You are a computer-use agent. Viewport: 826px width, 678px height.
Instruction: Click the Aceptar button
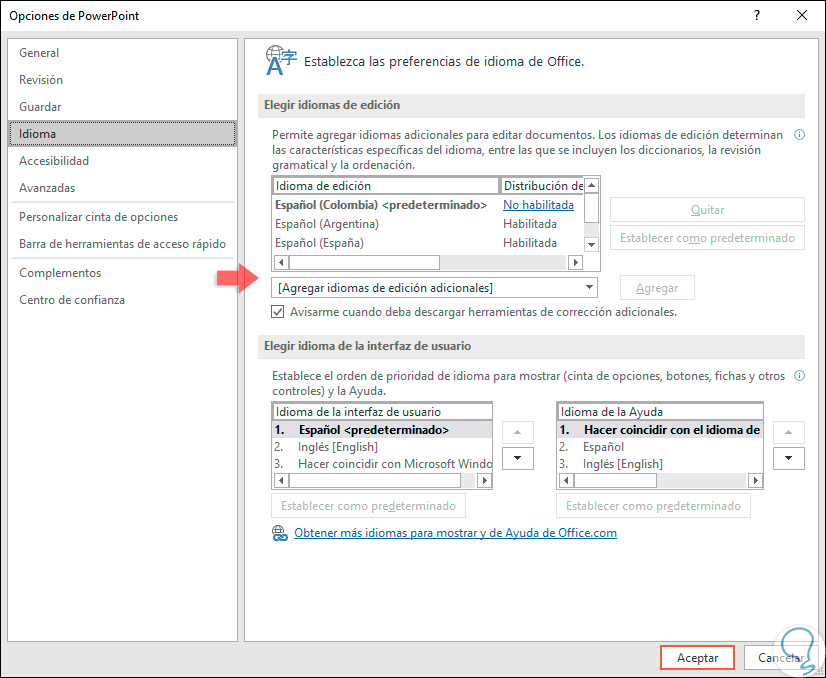point(697,657)
